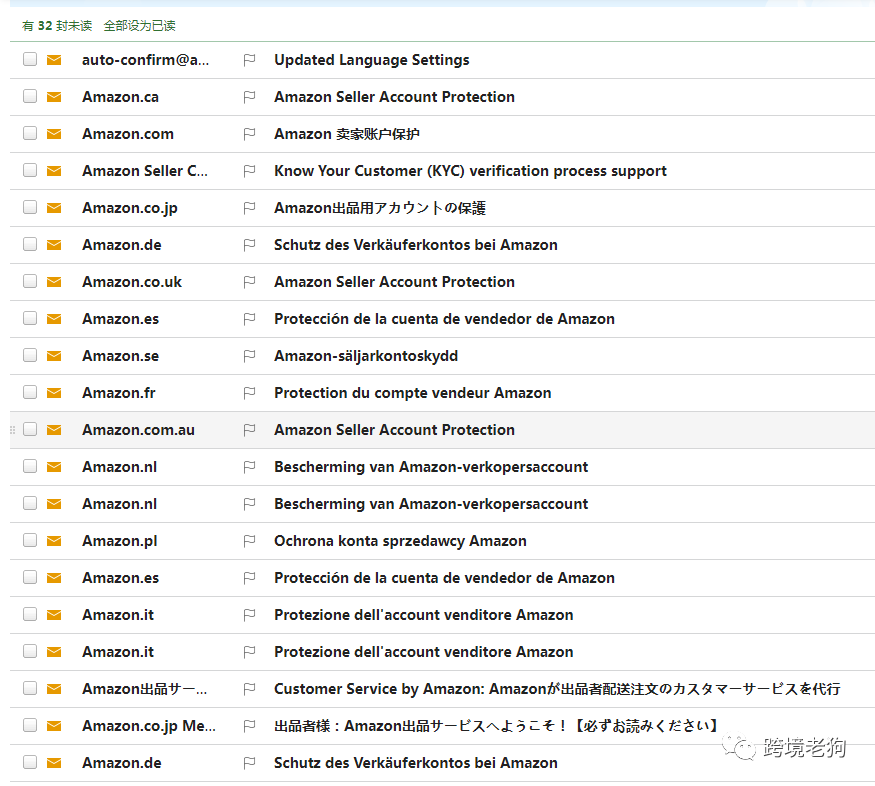Click unread envelope icon for auto-confirm email
Image resolution: width=875 pixels, height=786 pixels.
(x=54, y=60)
